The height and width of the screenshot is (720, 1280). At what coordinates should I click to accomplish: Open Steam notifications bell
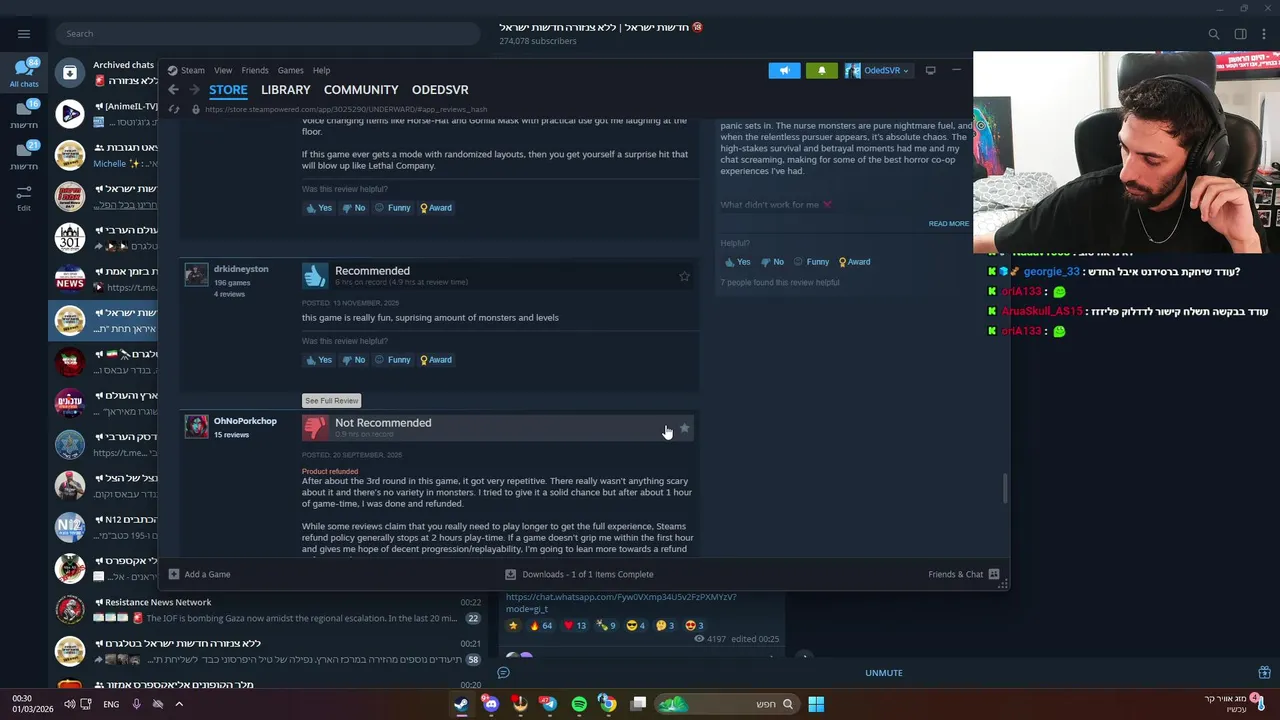[822, 70]
